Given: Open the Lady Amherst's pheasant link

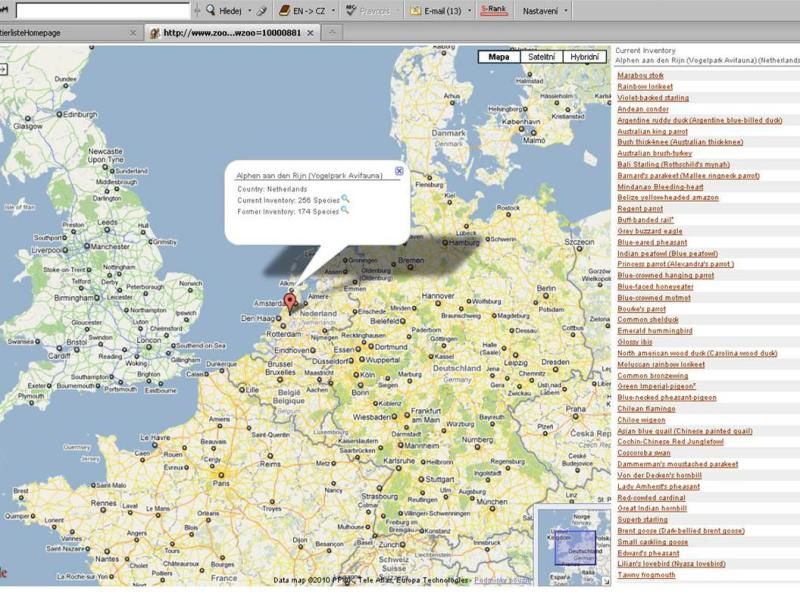Looking at the screenshot, I should (658, 487).
